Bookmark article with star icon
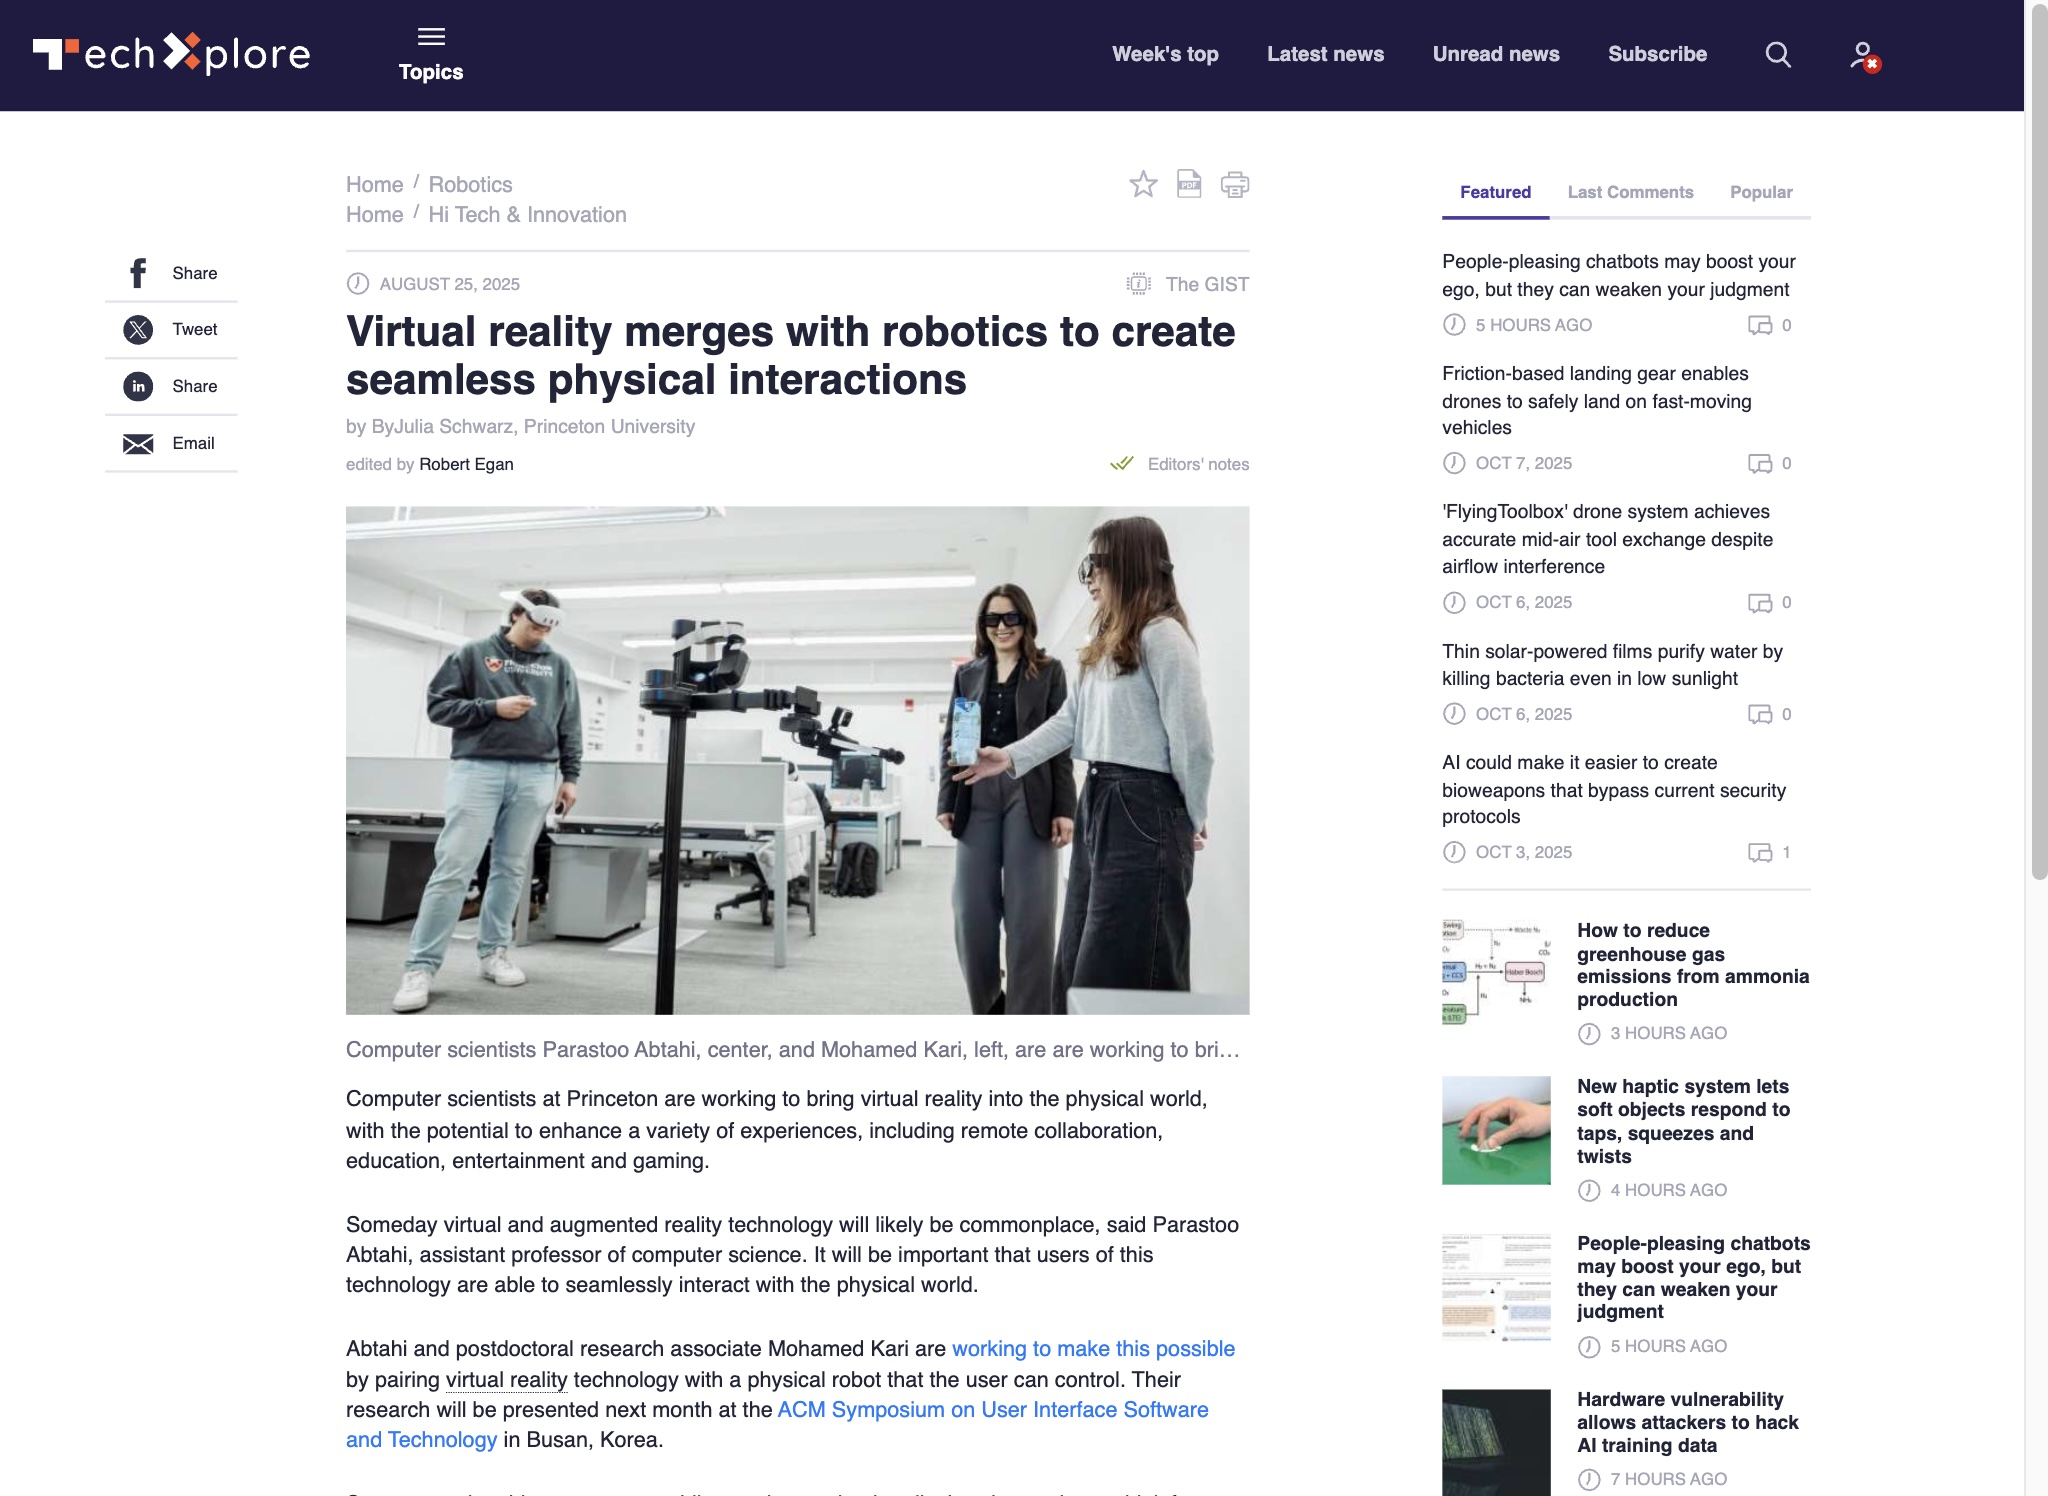 (x=1143, y=184)
